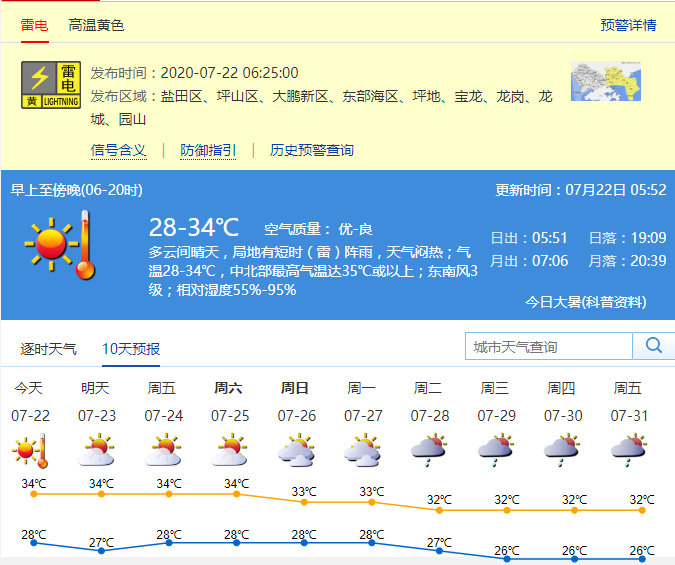Select the 逐时天气 tab

pos(49,349)
